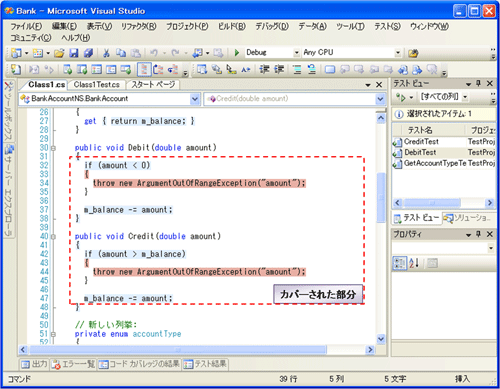The width and height of the screenshot is (500, 389).
Task: Open the コード カバレッジの結果 tab
Action: click(x=139, y=364)
